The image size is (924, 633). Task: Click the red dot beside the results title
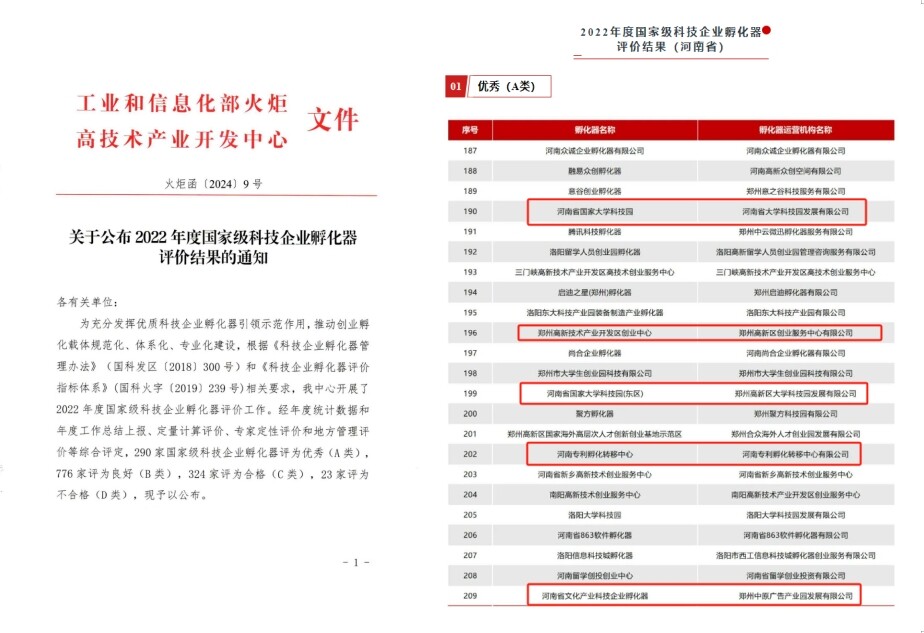[x=767, y=31]
